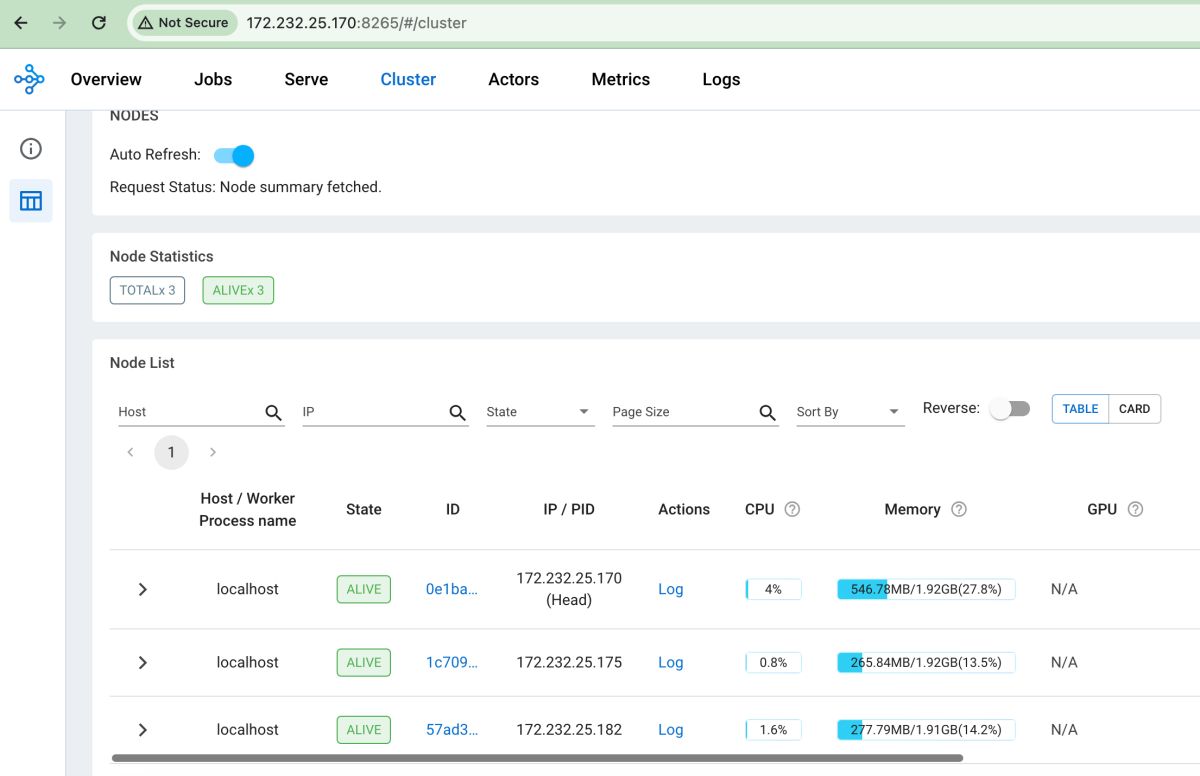This screenshot has width=1200, height=776.
Task: Open Log link for 172.232.25.175
Action: pyautogui.click(x=670, y=662)
